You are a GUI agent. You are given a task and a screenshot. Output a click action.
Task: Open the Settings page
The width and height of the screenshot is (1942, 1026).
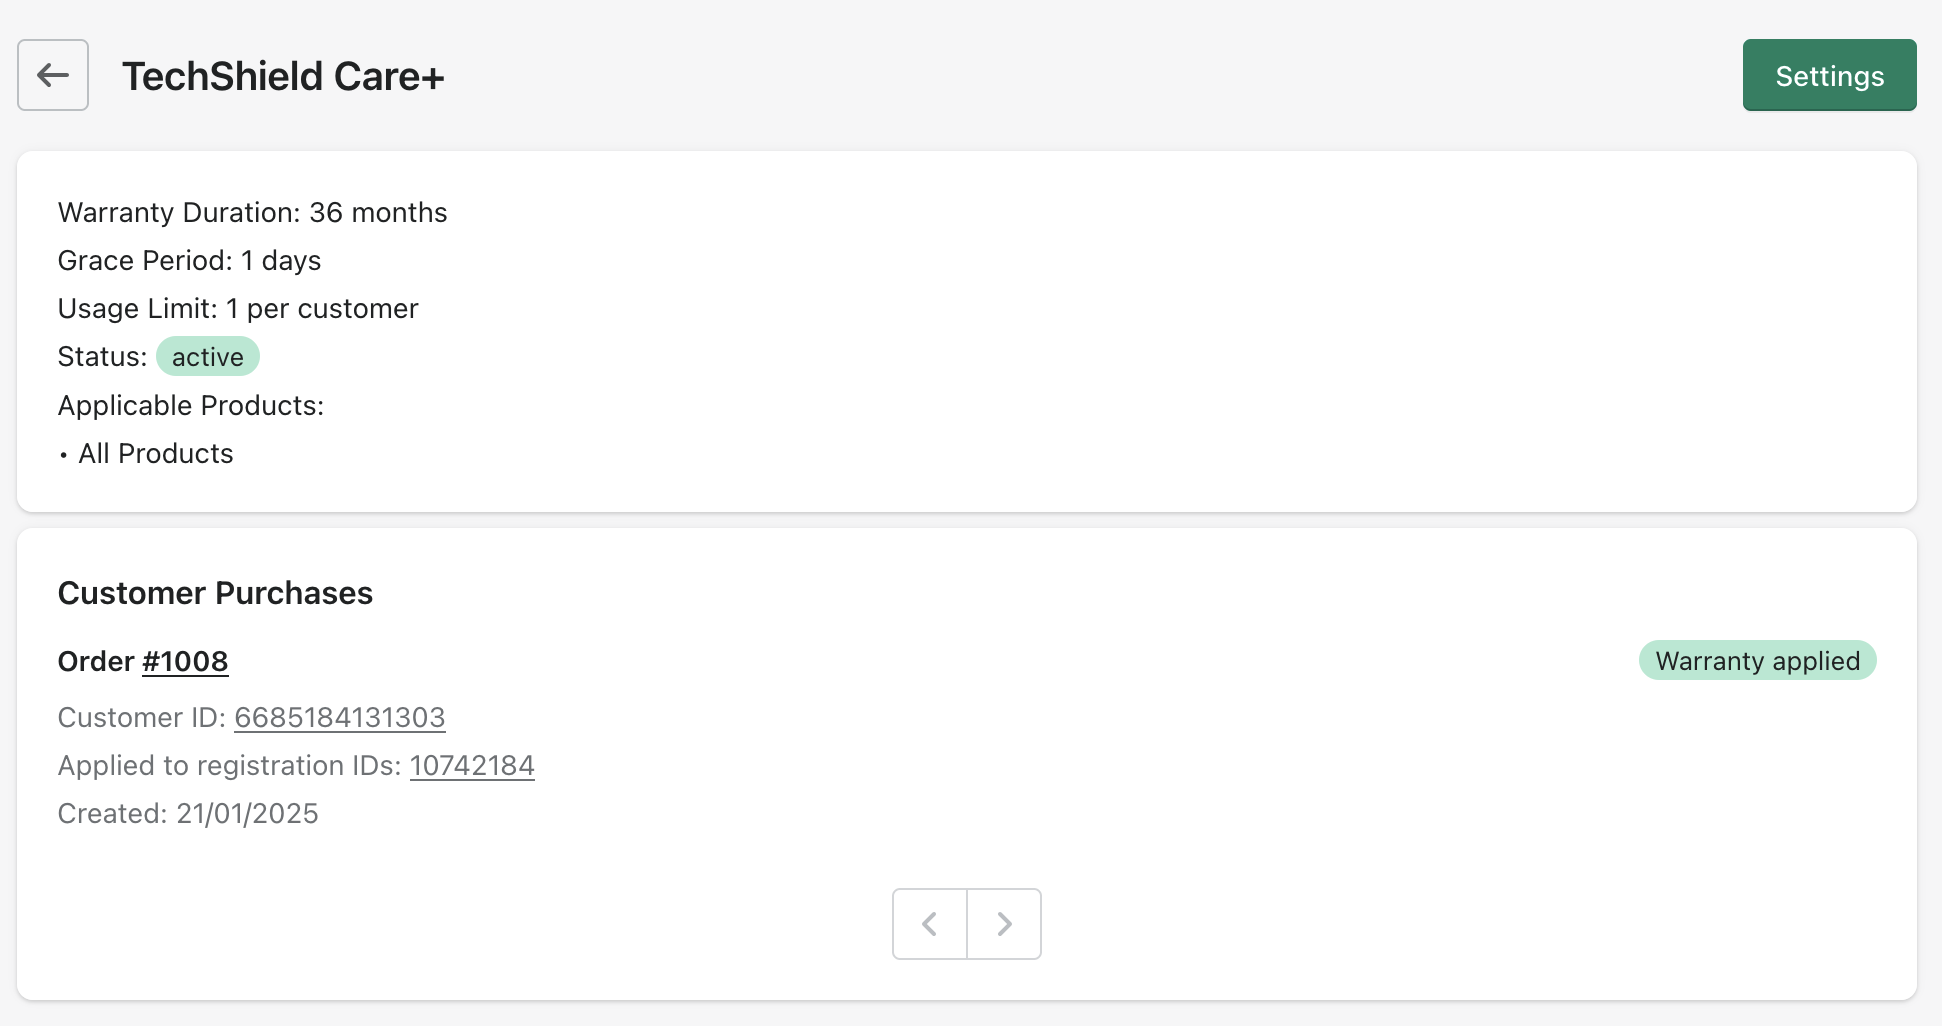[x=1829, y=75]
